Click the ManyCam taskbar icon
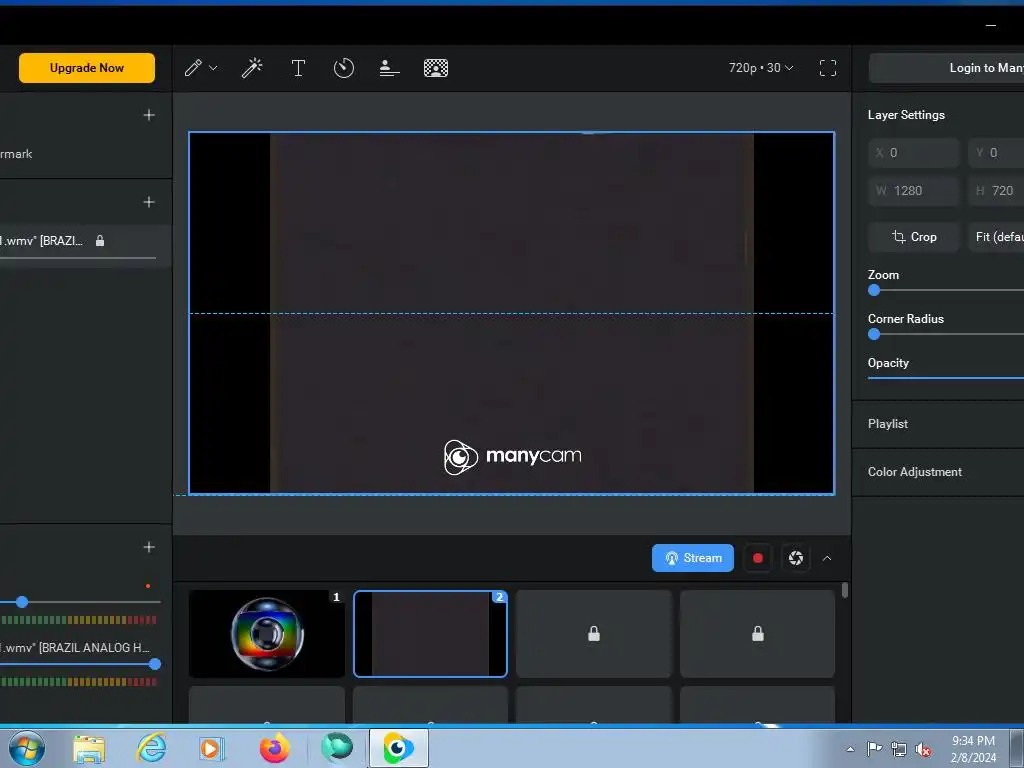The width and height of the screenshot is (1024, 768). [x=398, y=748]
